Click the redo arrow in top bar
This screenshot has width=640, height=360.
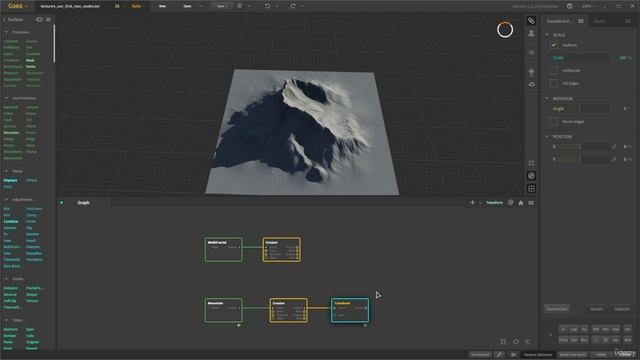[293, 6]
